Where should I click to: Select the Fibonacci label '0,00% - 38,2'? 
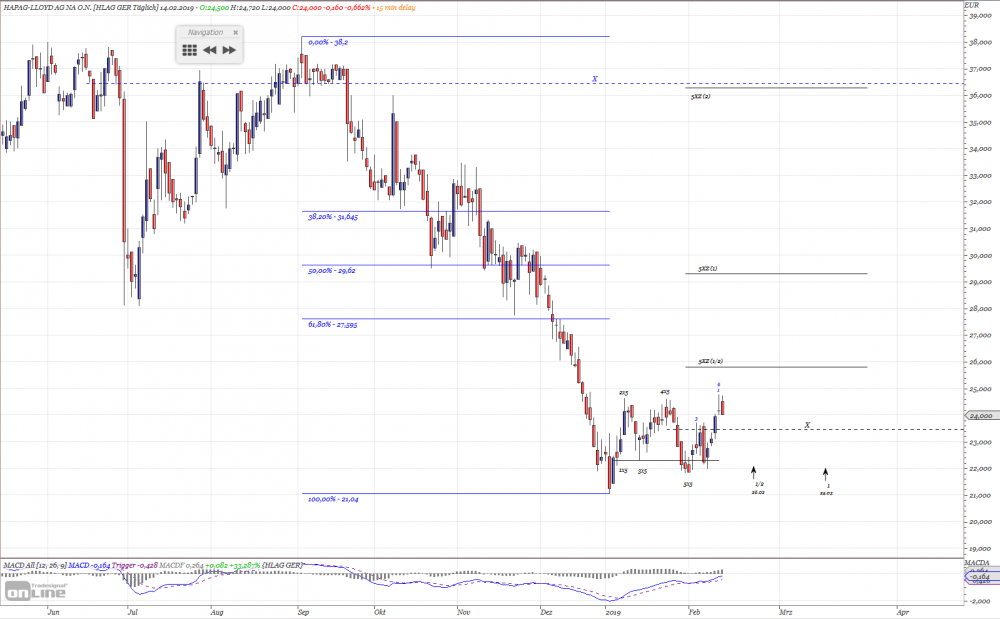click(x=328, y=43)
